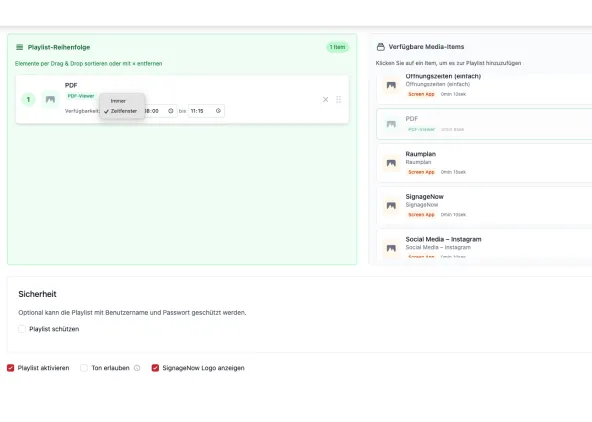Grab the drag handle of the PDF item
Image resolution: width=592 pixels, height=422 pixels.
point(338,100)
